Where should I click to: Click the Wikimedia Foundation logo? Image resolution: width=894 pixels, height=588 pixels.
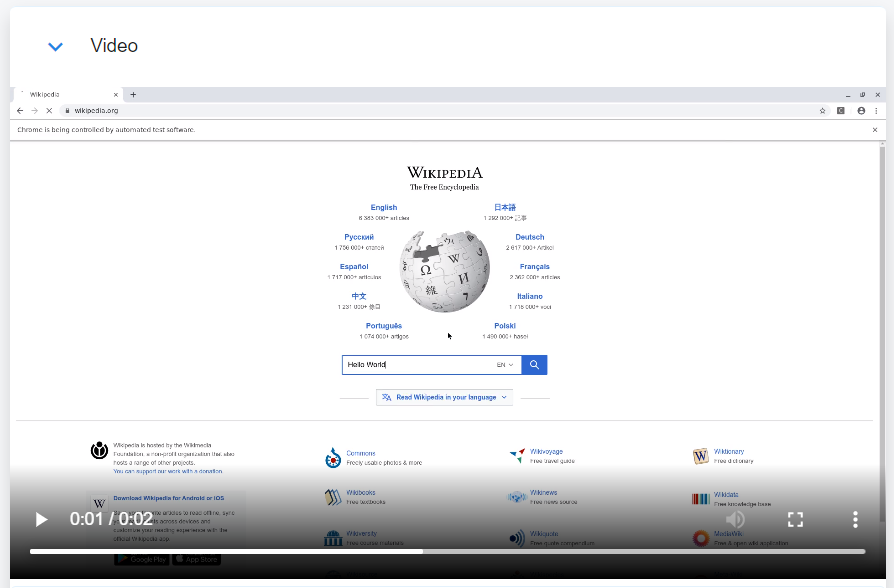tap(99, 451)
